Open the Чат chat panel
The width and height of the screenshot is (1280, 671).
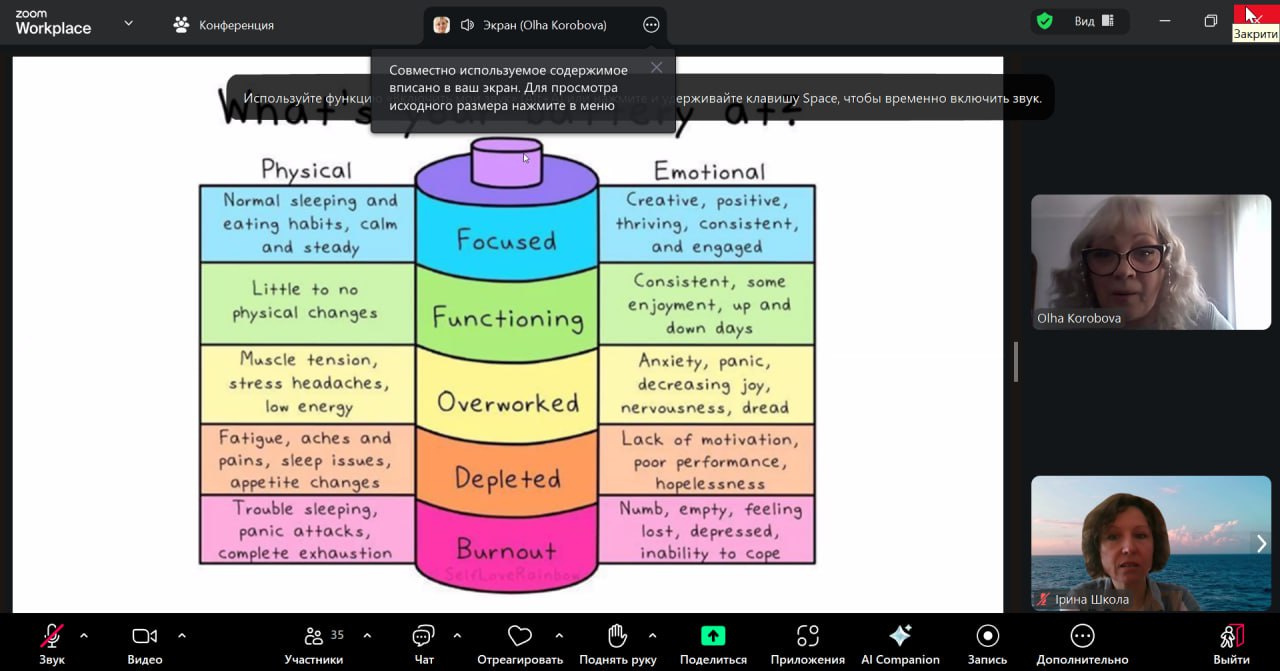point(423,637)
